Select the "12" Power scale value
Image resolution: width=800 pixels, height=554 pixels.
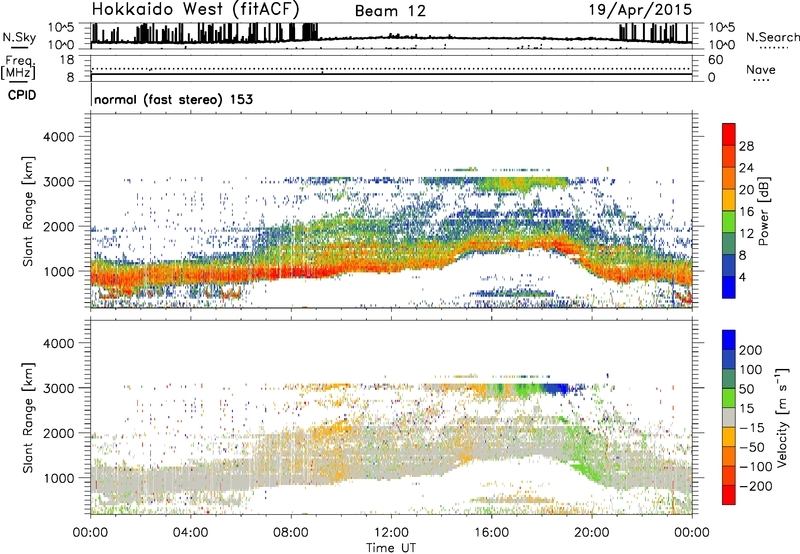(x=746, y=234)
